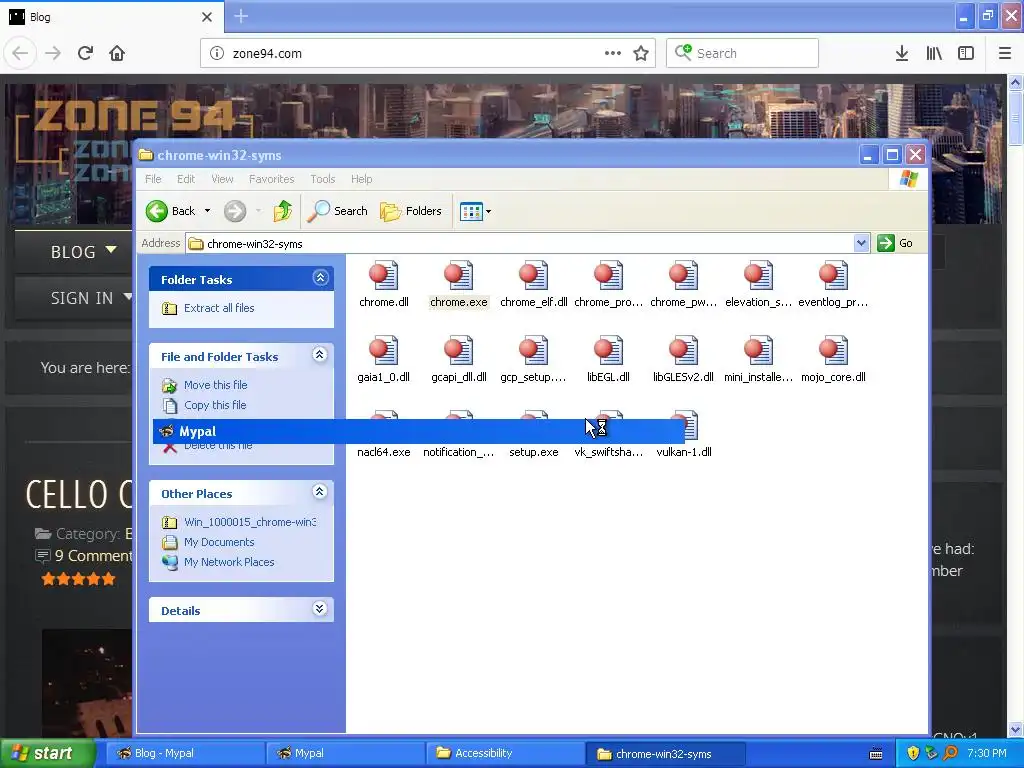Click Extract all files link

coord(219,308)
